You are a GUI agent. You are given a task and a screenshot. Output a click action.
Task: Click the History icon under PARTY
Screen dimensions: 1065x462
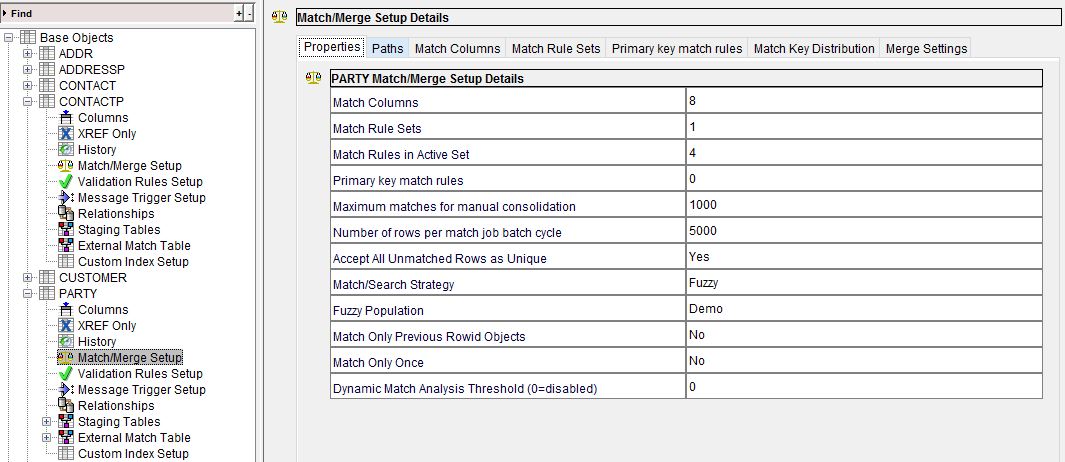tap(66, 342)
